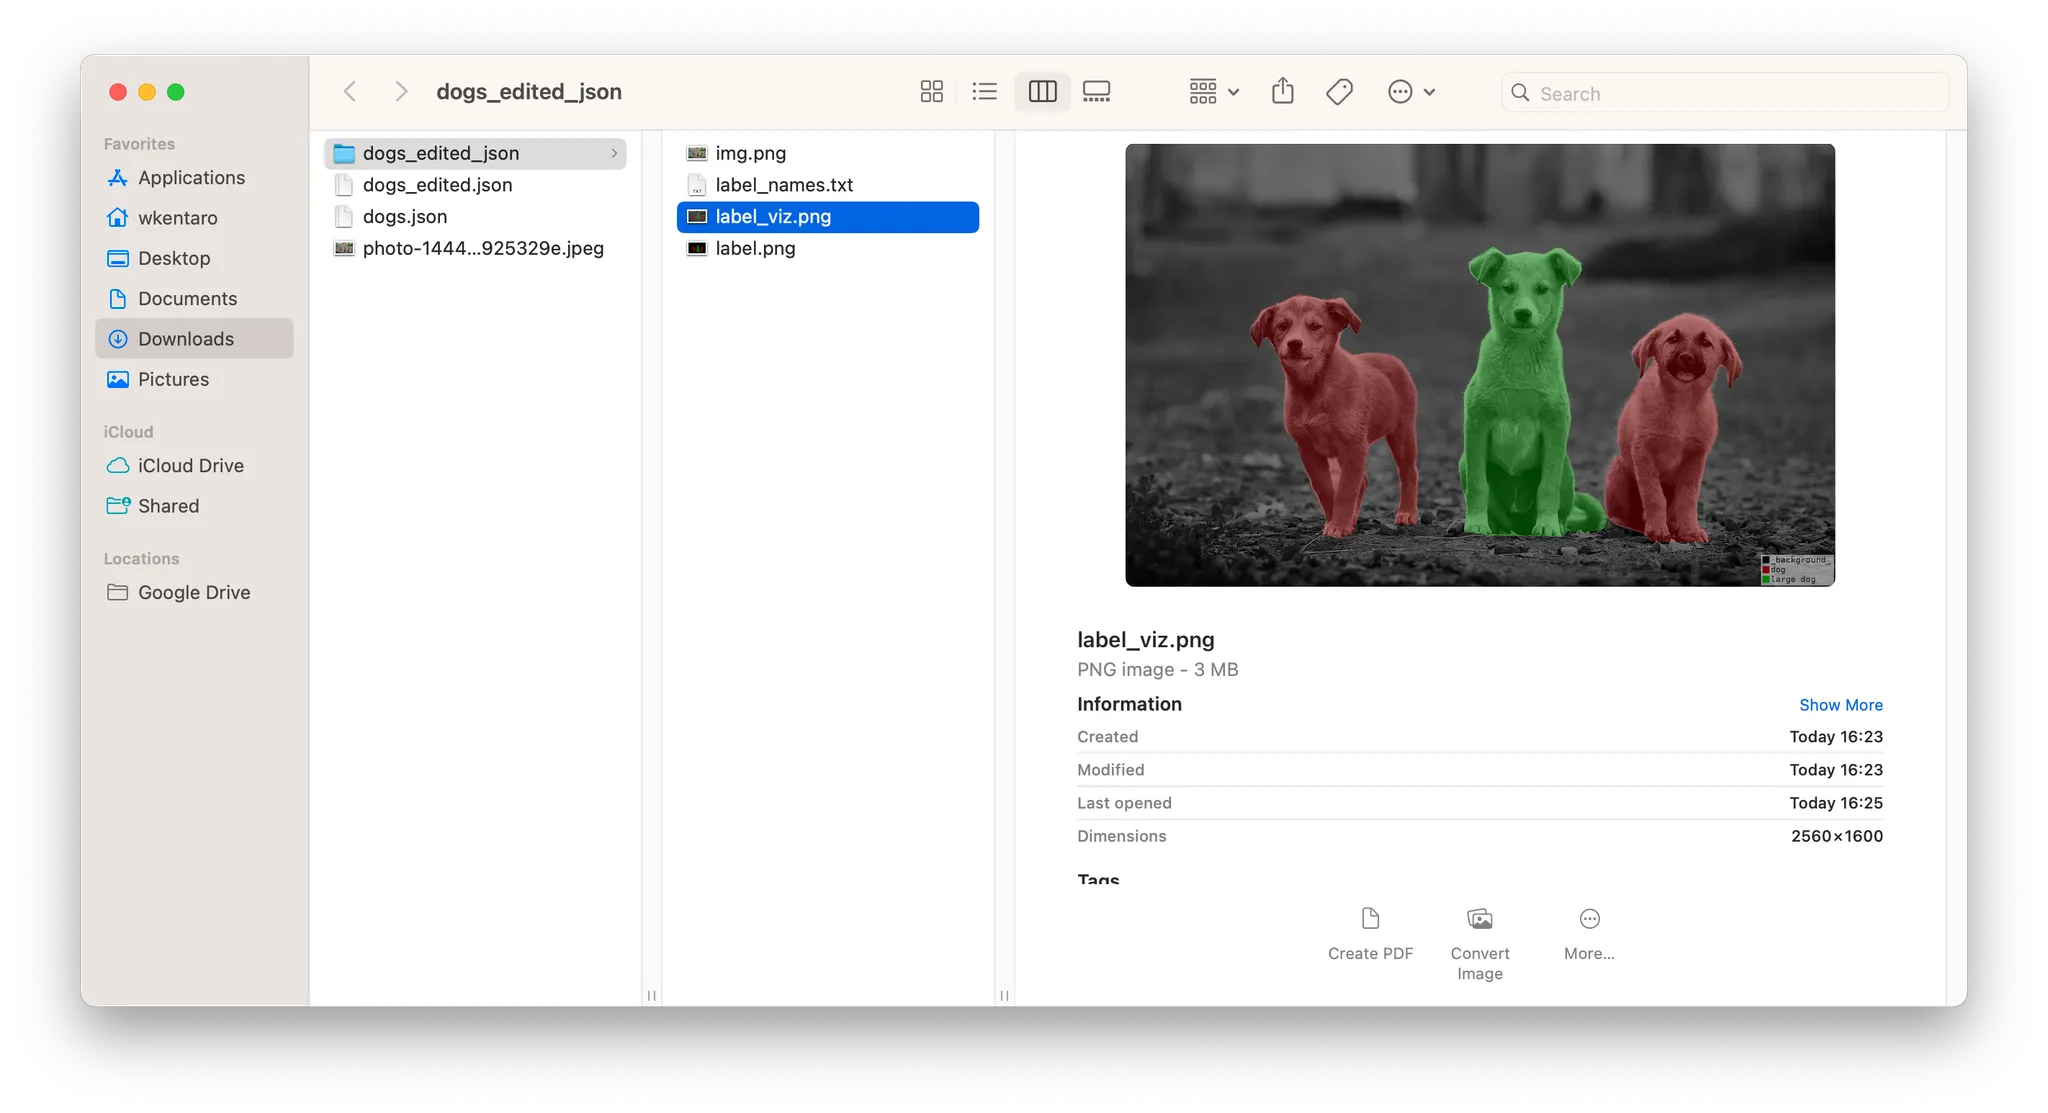Screen dimensions: 2048x1113
Task: Select the dogs.json file
Action: point(475,217)
